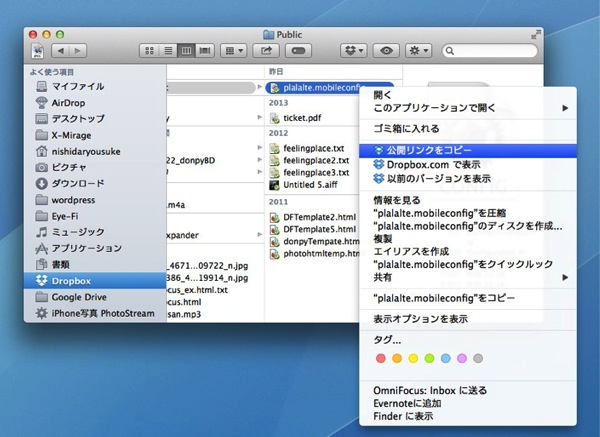The width and height of the screenshot is (600, 437).
Task: Click the forward navigation arrow
Action: tap(78, 51)
